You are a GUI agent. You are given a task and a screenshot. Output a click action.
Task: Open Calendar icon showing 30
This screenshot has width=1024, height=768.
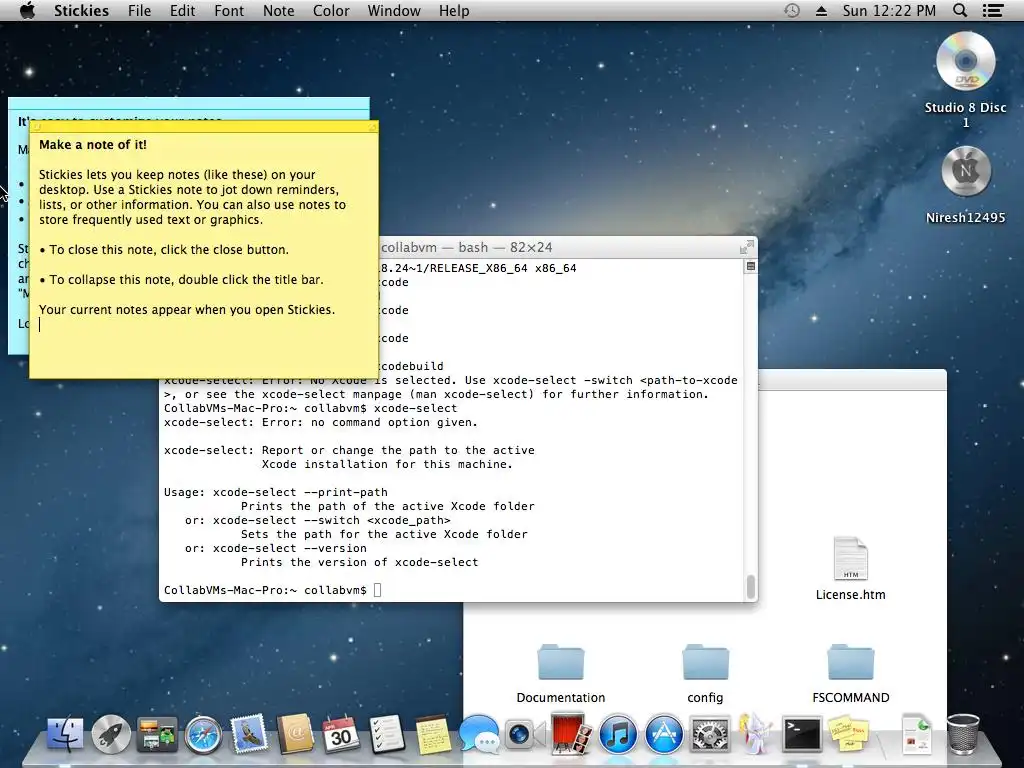coord(341,733)
